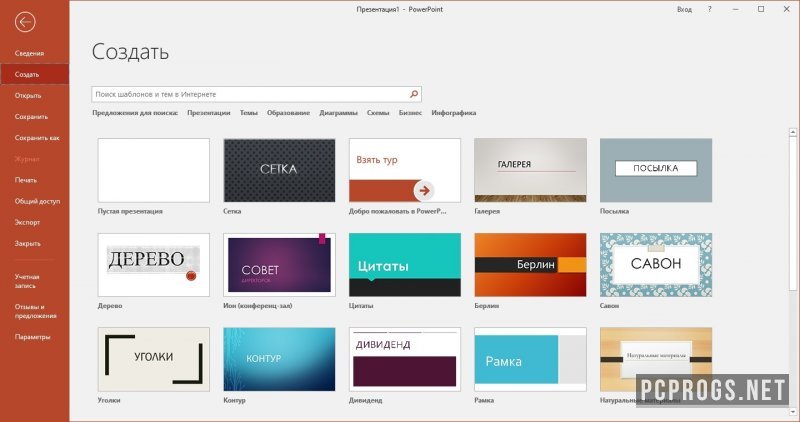Open the Общий доступ section
This screenshot has height=422, width=800.
pyautogui.click(x=37, y=201)
